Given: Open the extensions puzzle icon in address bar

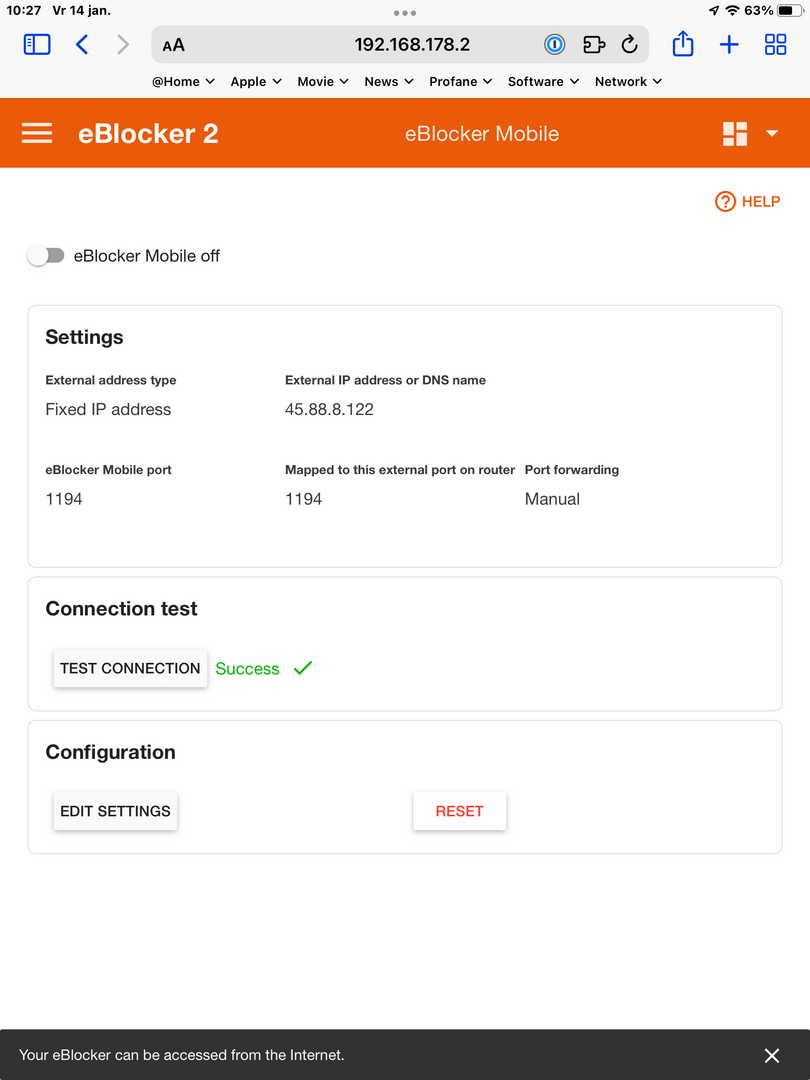Looking at the screenshot, I should [594, 45].
